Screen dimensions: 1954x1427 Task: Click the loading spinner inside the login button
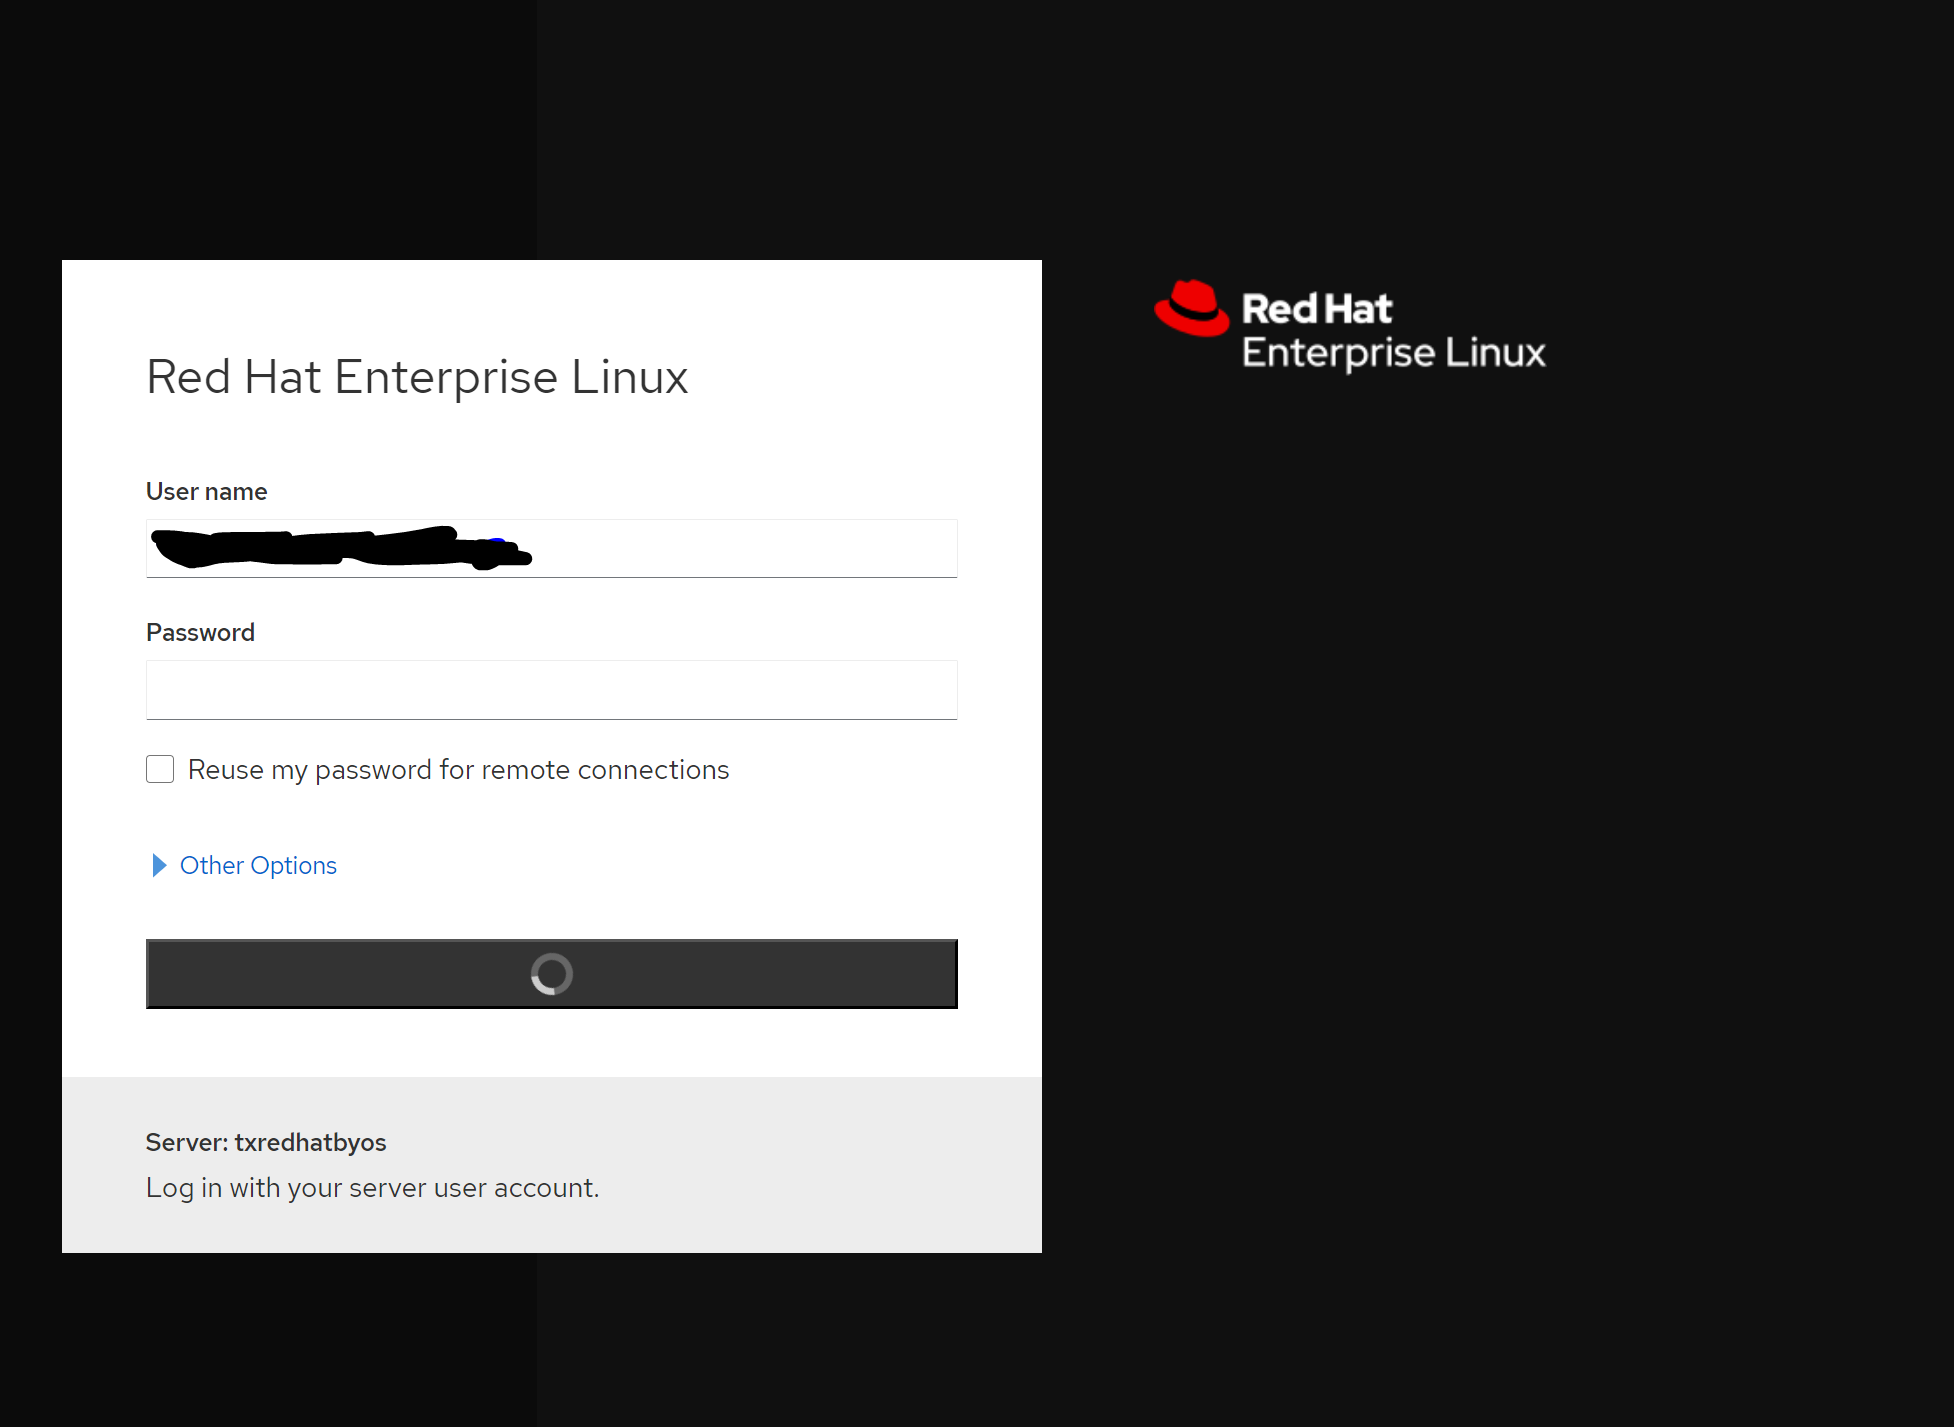[551, 974]
